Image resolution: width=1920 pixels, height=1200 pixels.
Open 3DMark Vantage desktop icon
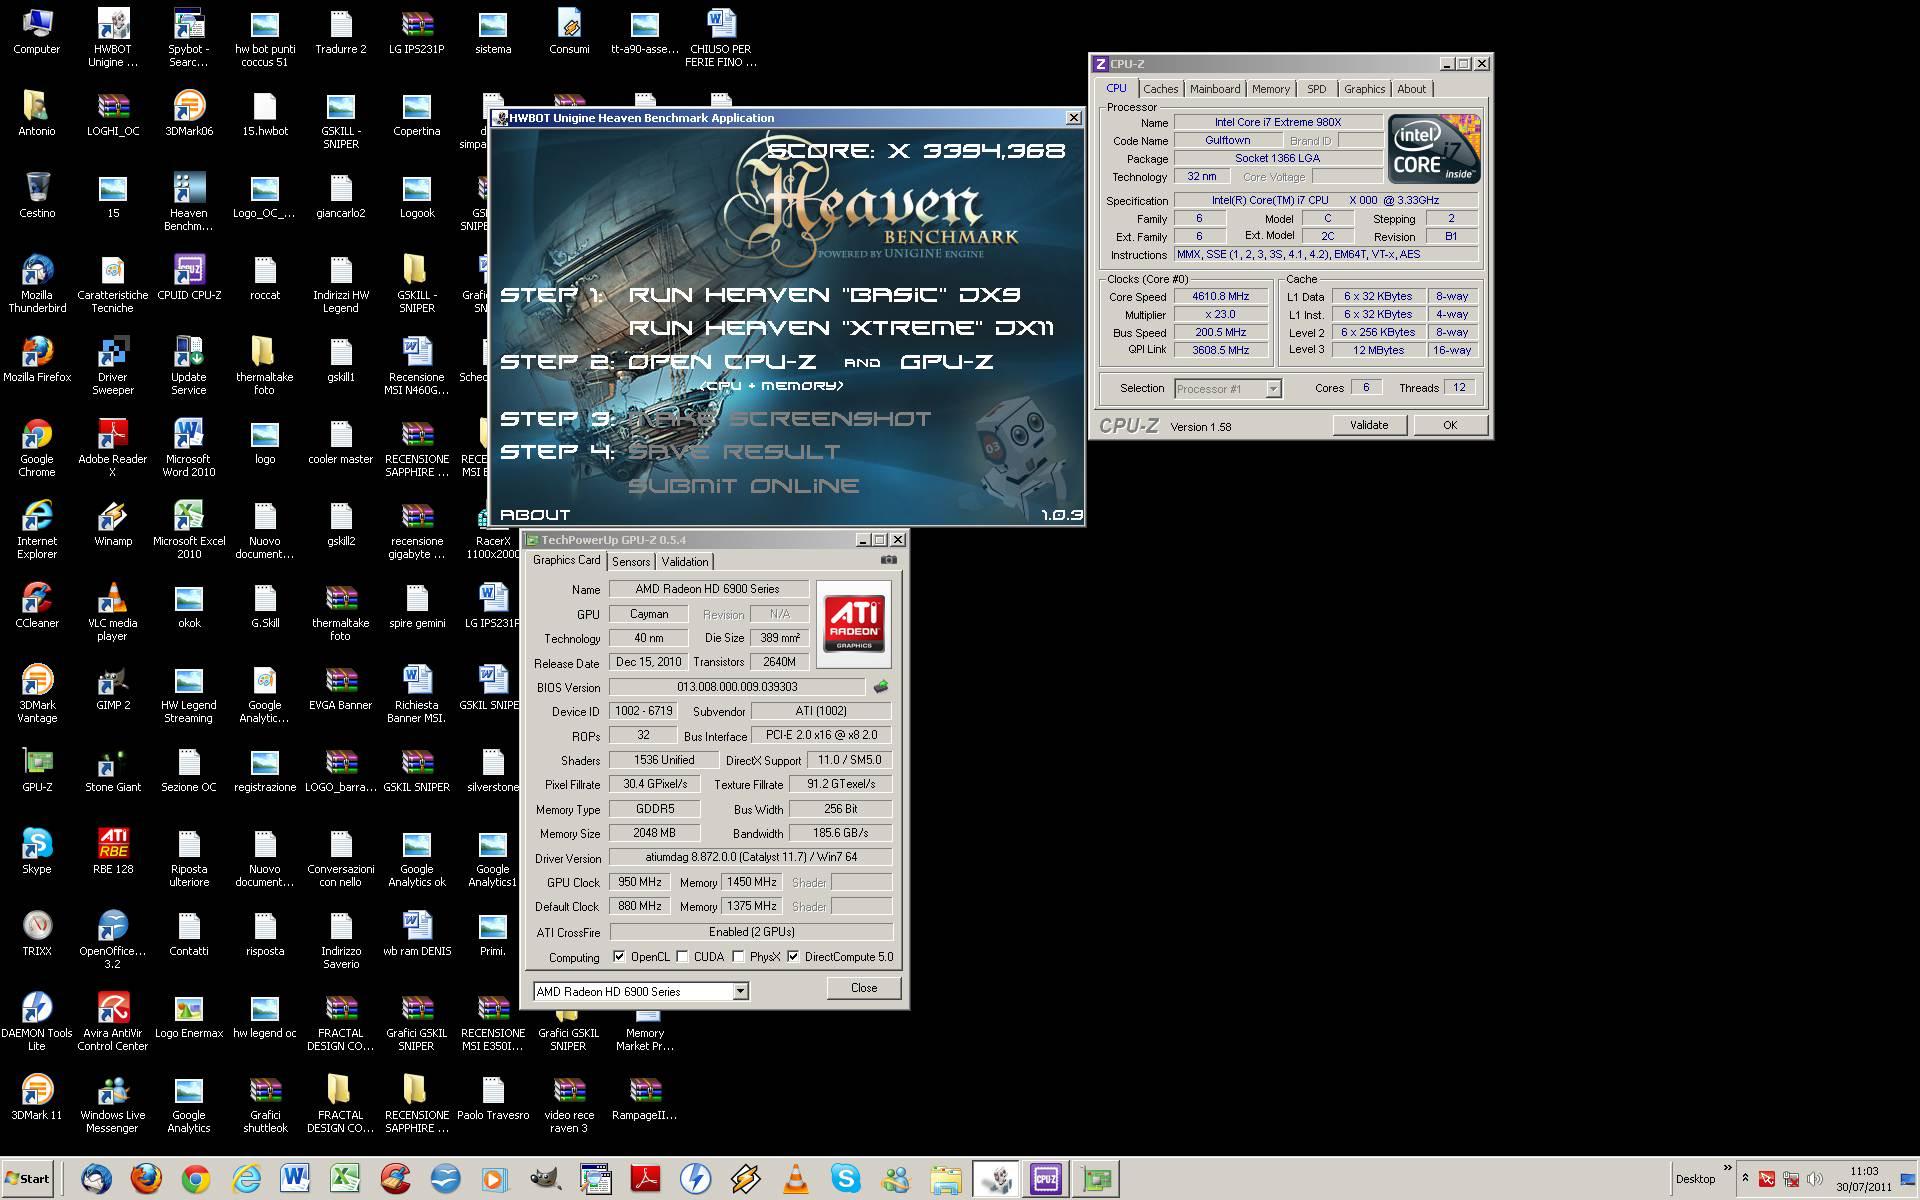pyautogui.click(x=37, y=694)
